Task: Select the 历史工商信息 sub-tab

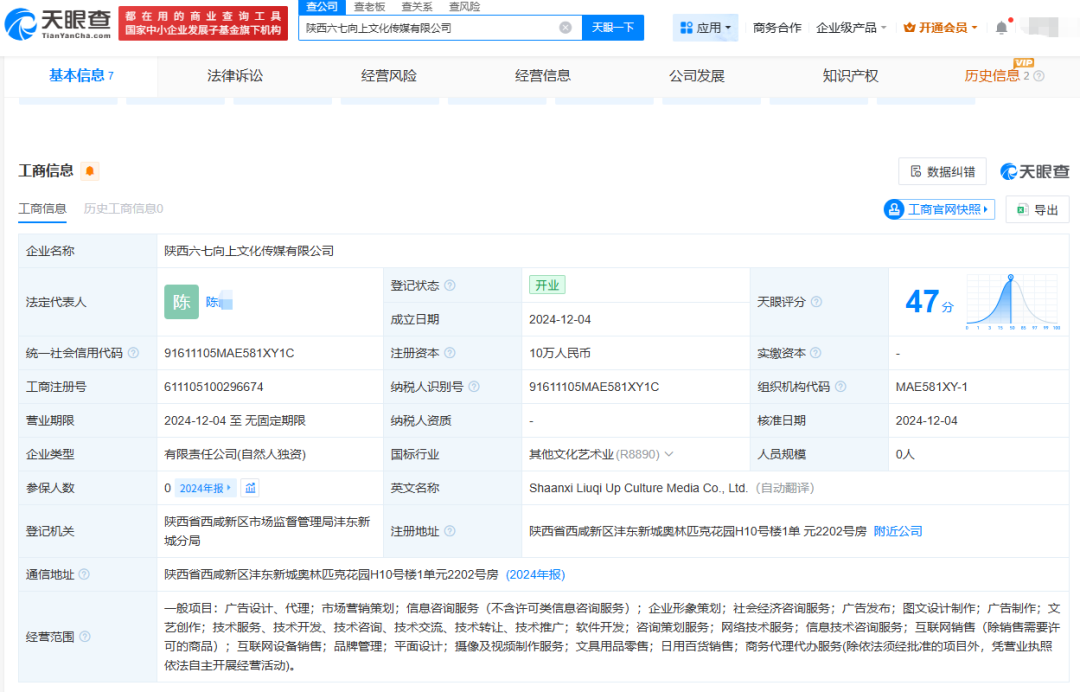Action: [123, 209]
